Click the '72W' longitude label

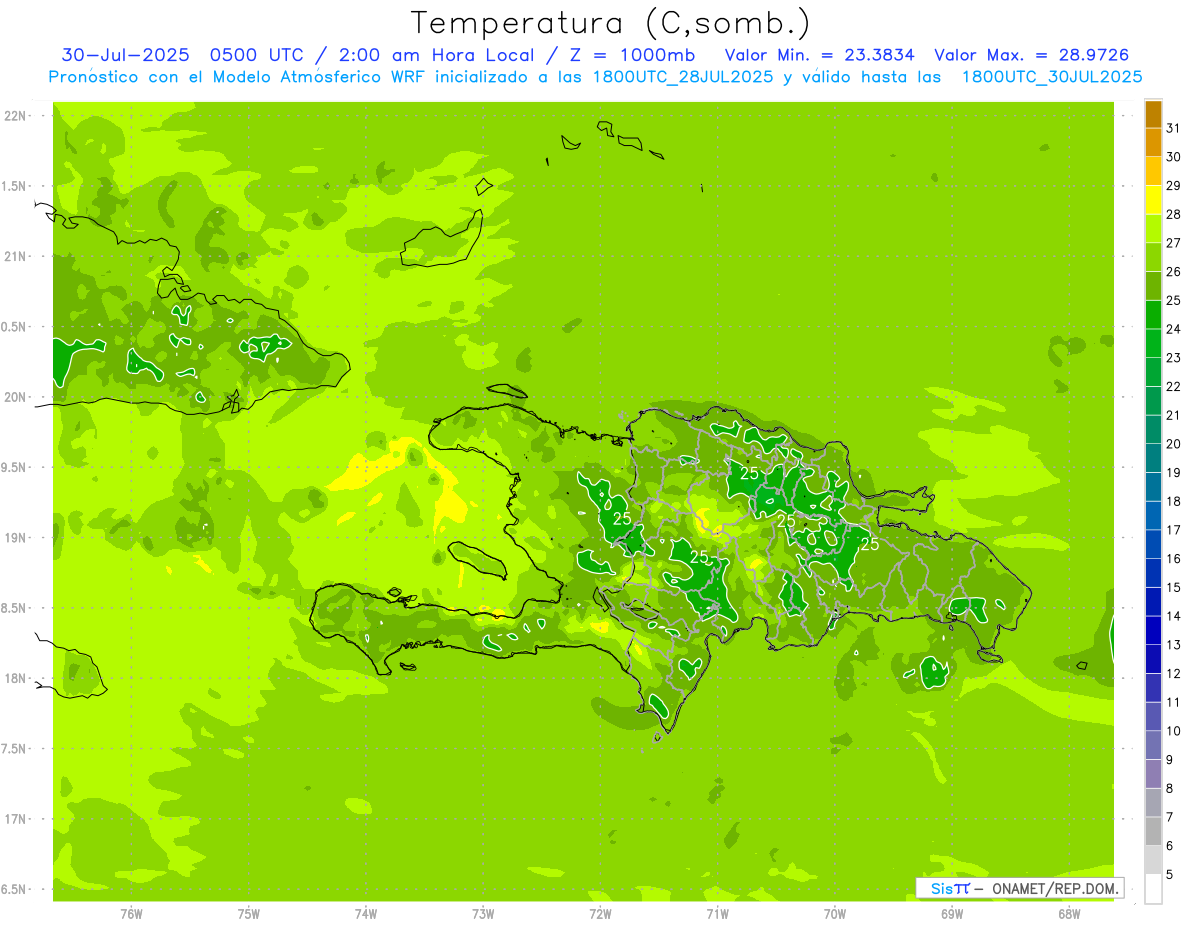(x=600, y=914)
